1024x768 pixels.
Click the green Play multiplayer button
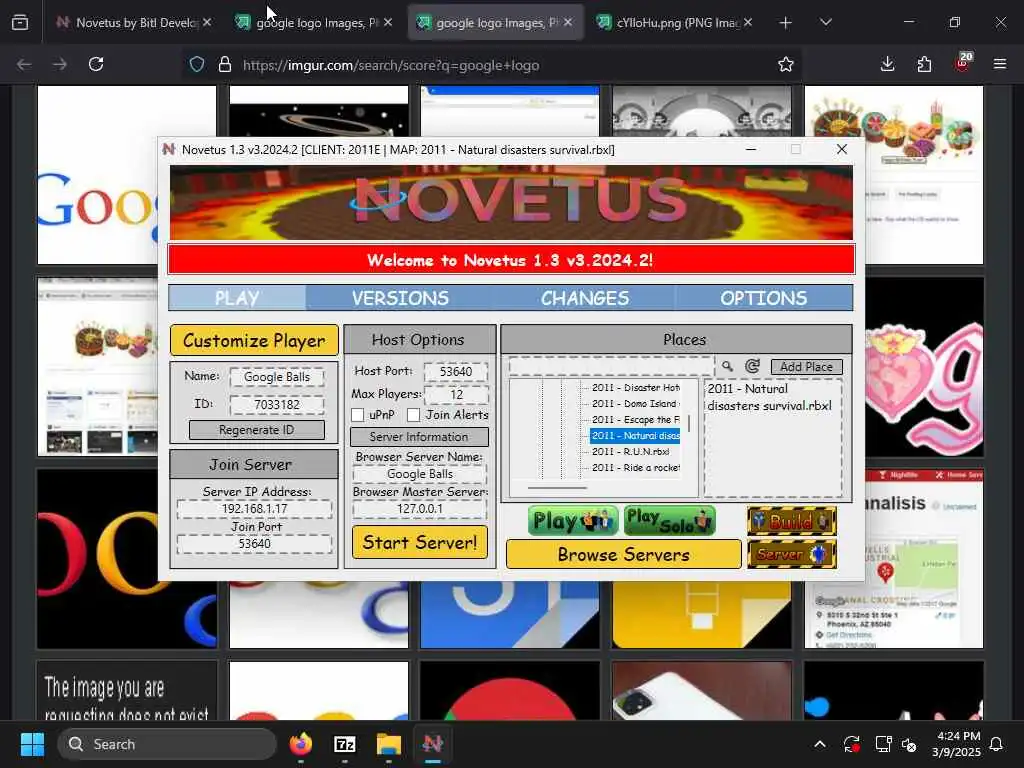click(x=573, y=520)
